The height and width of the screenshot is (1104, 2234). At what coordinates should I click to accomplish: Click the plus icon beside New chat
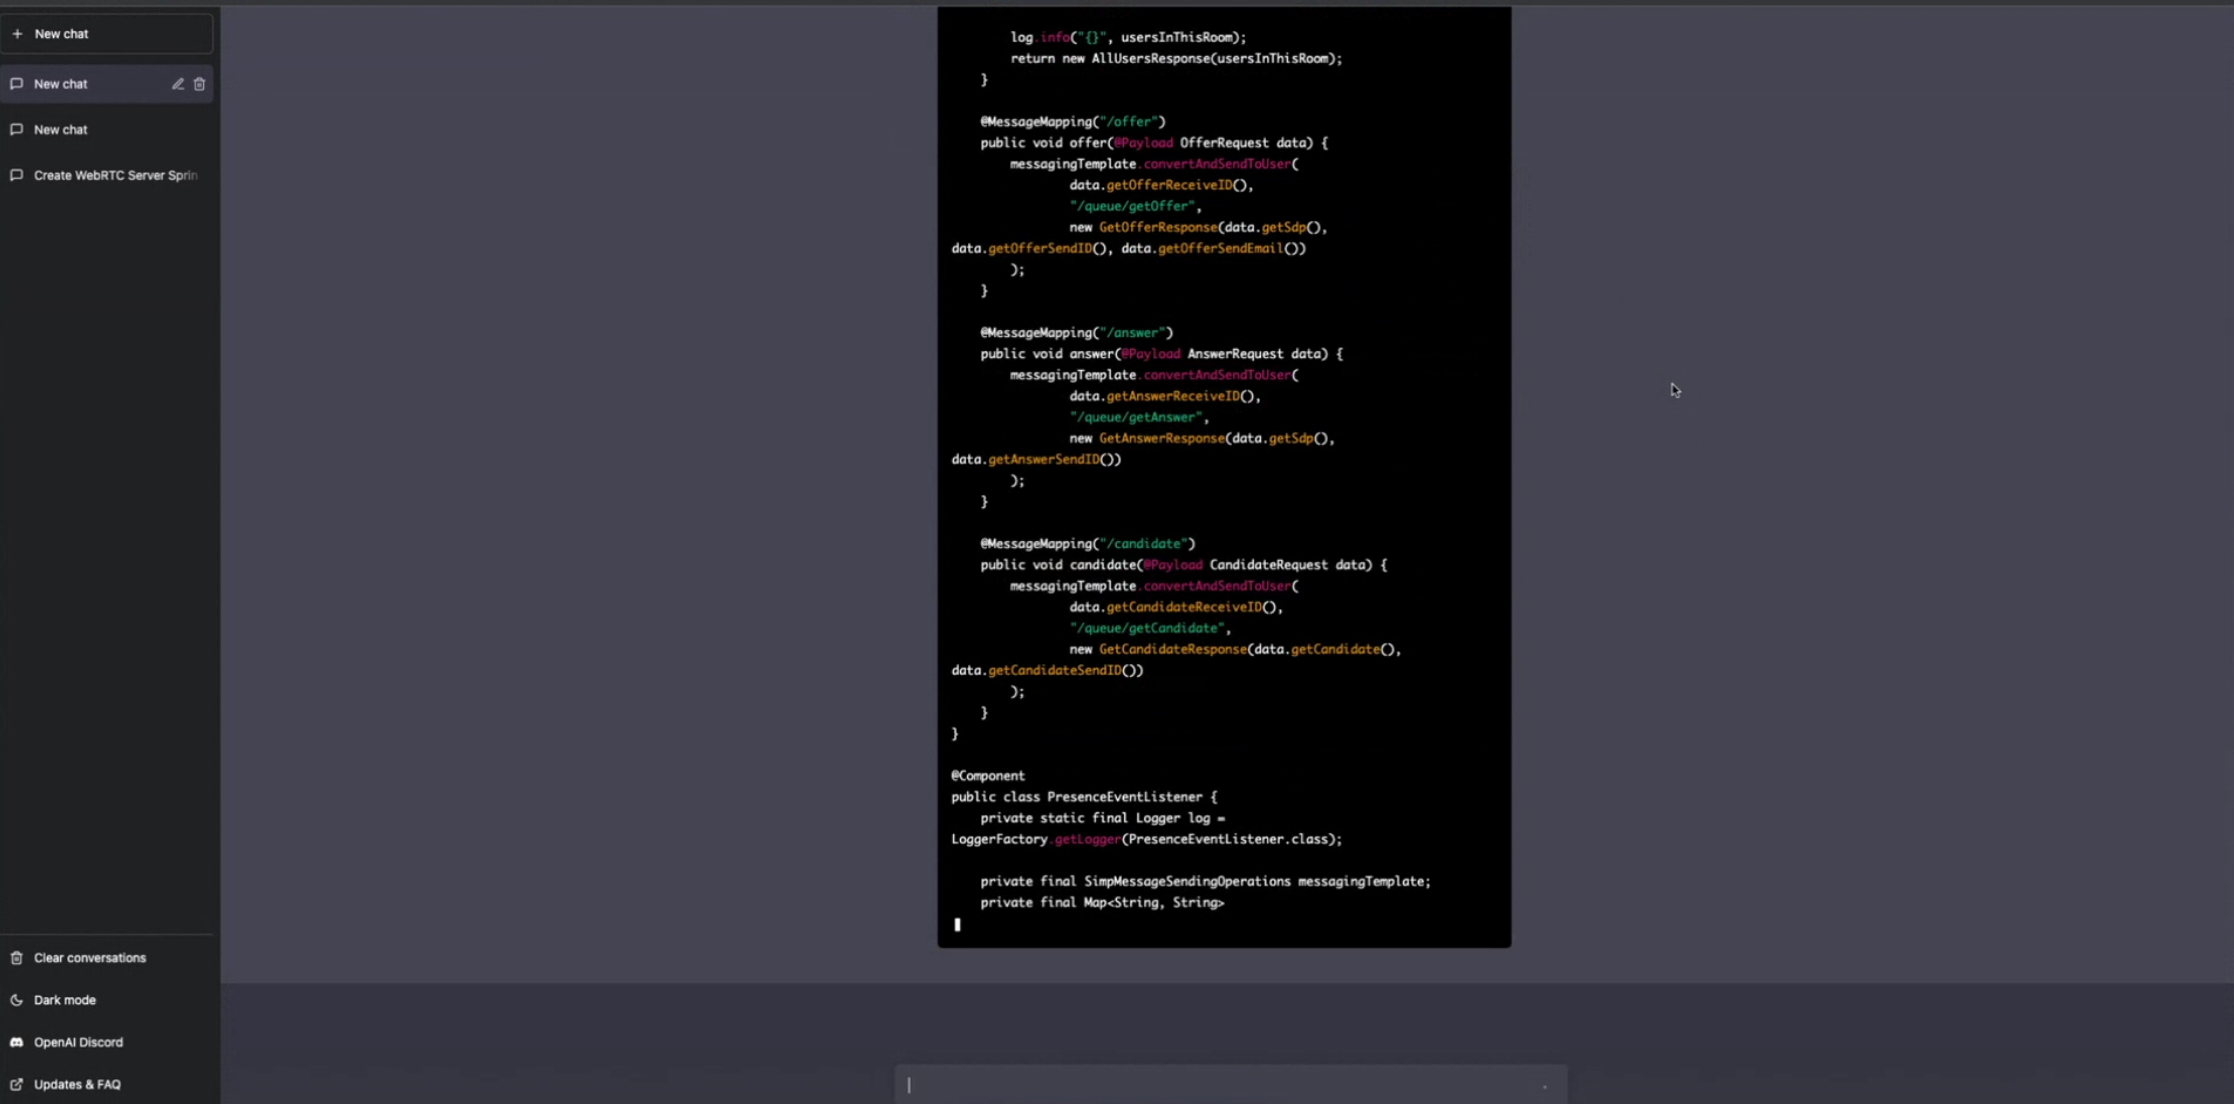(17, 34)
